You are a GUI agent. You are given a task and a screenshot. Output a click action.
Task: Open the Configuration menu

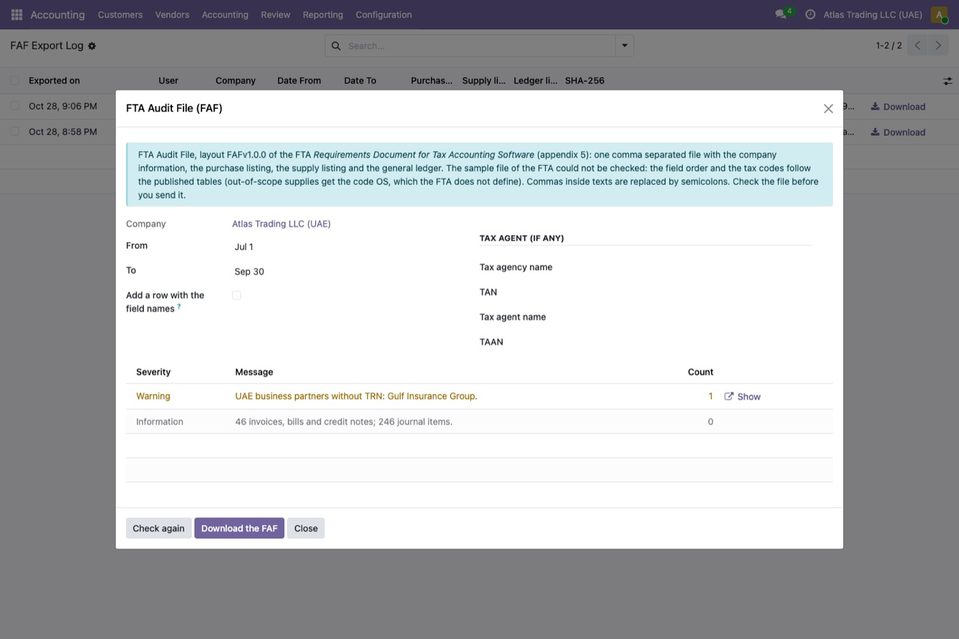tap(383, 15)
